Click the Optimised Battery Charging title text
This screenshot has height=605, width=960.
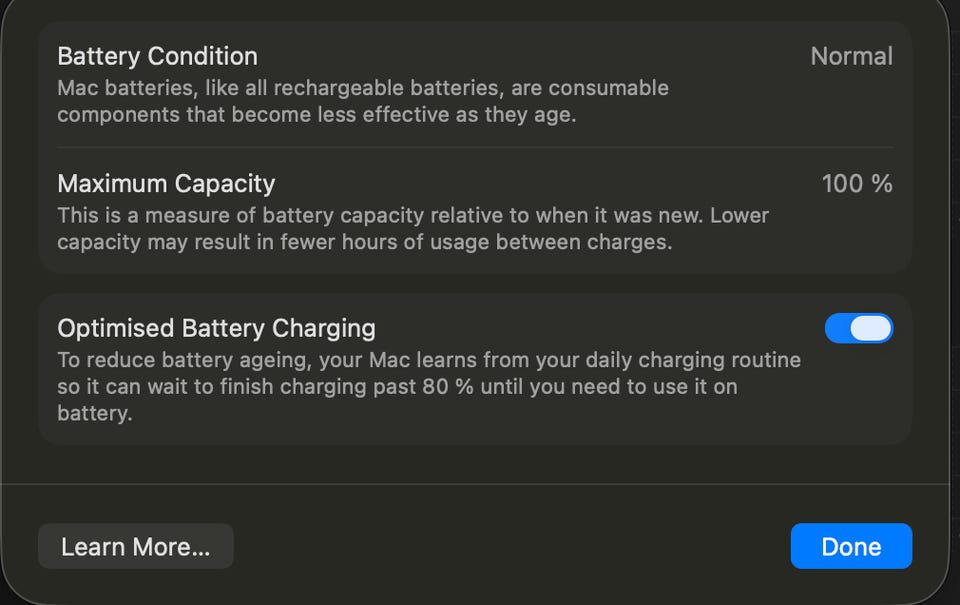tap(216, 328)
